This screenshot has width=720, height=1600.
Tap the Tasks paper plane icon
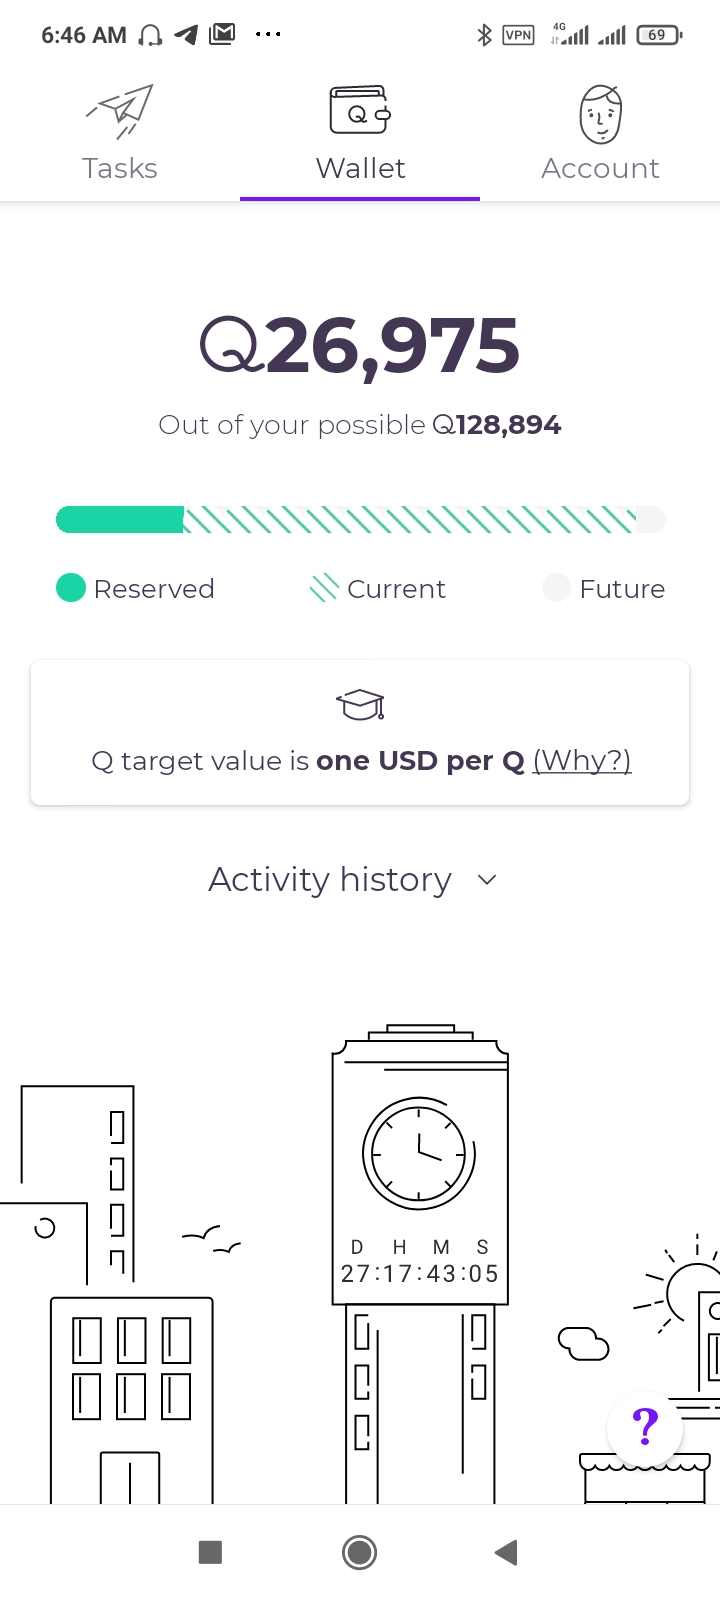pyautogui.click(x=120, y=111)
